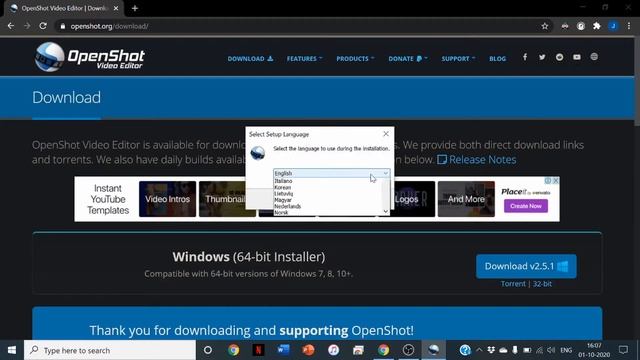Open PowerPoint from the taskbar

[308, 350]
